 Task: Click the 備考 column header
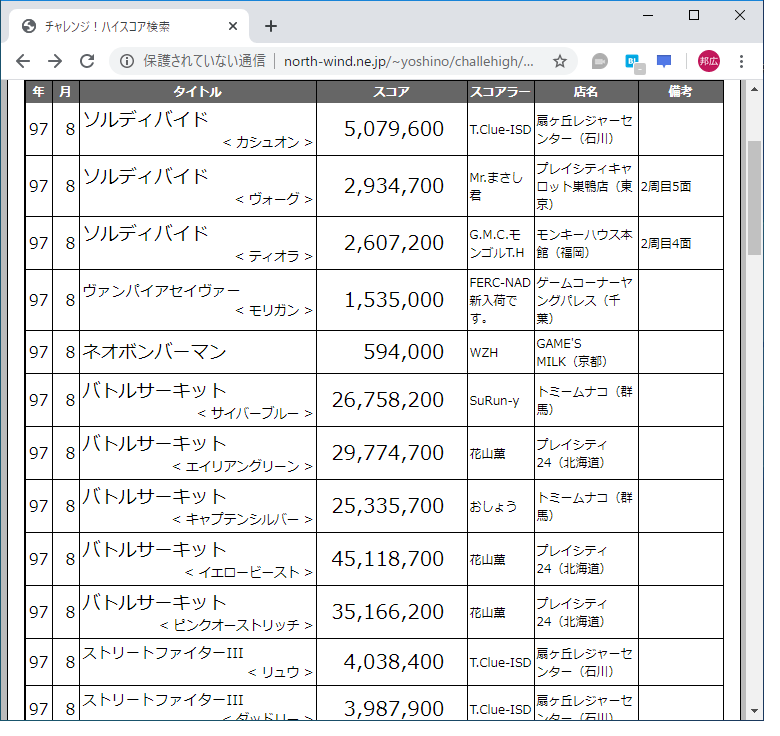click(x=681, y=92)
